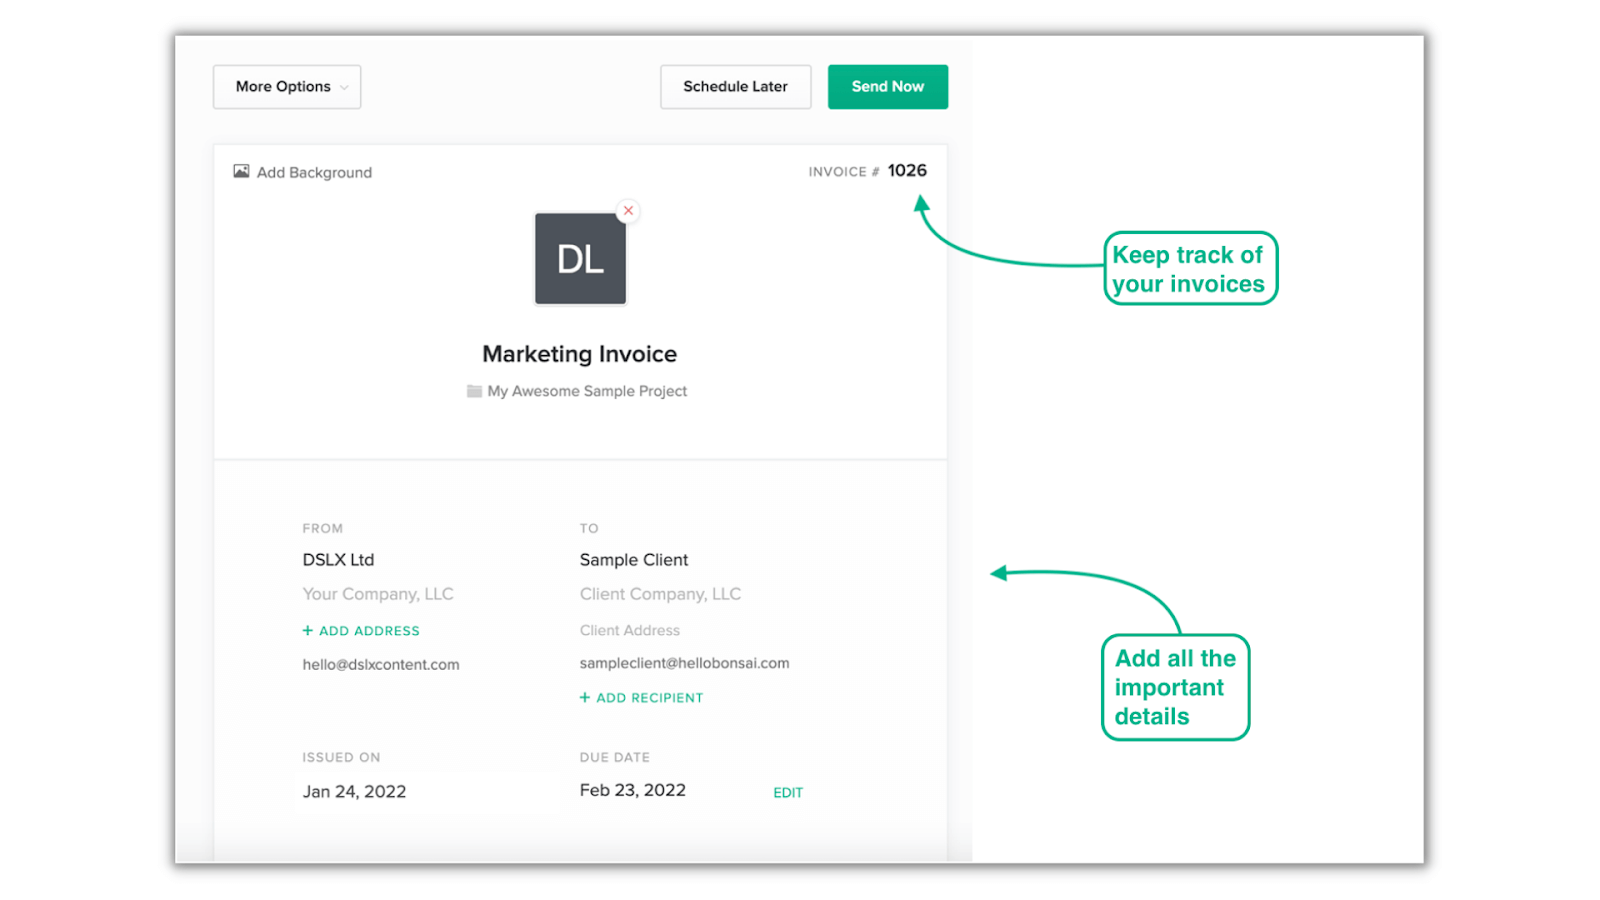This screenshot has width=1600, height=900.
Task: Click the due date Feb 23, 2022
Action: [x=631, y=790]
